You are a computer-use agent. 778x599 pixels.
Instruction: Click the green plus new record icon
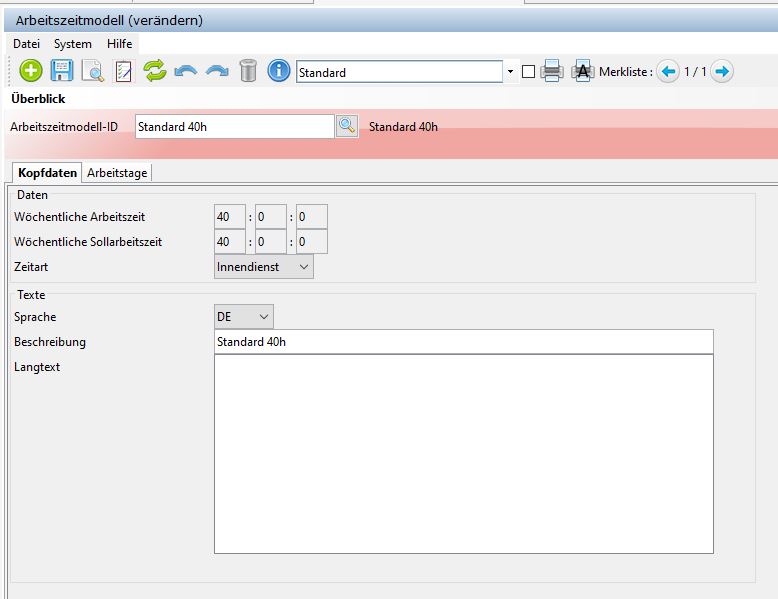tap(31, 71)
